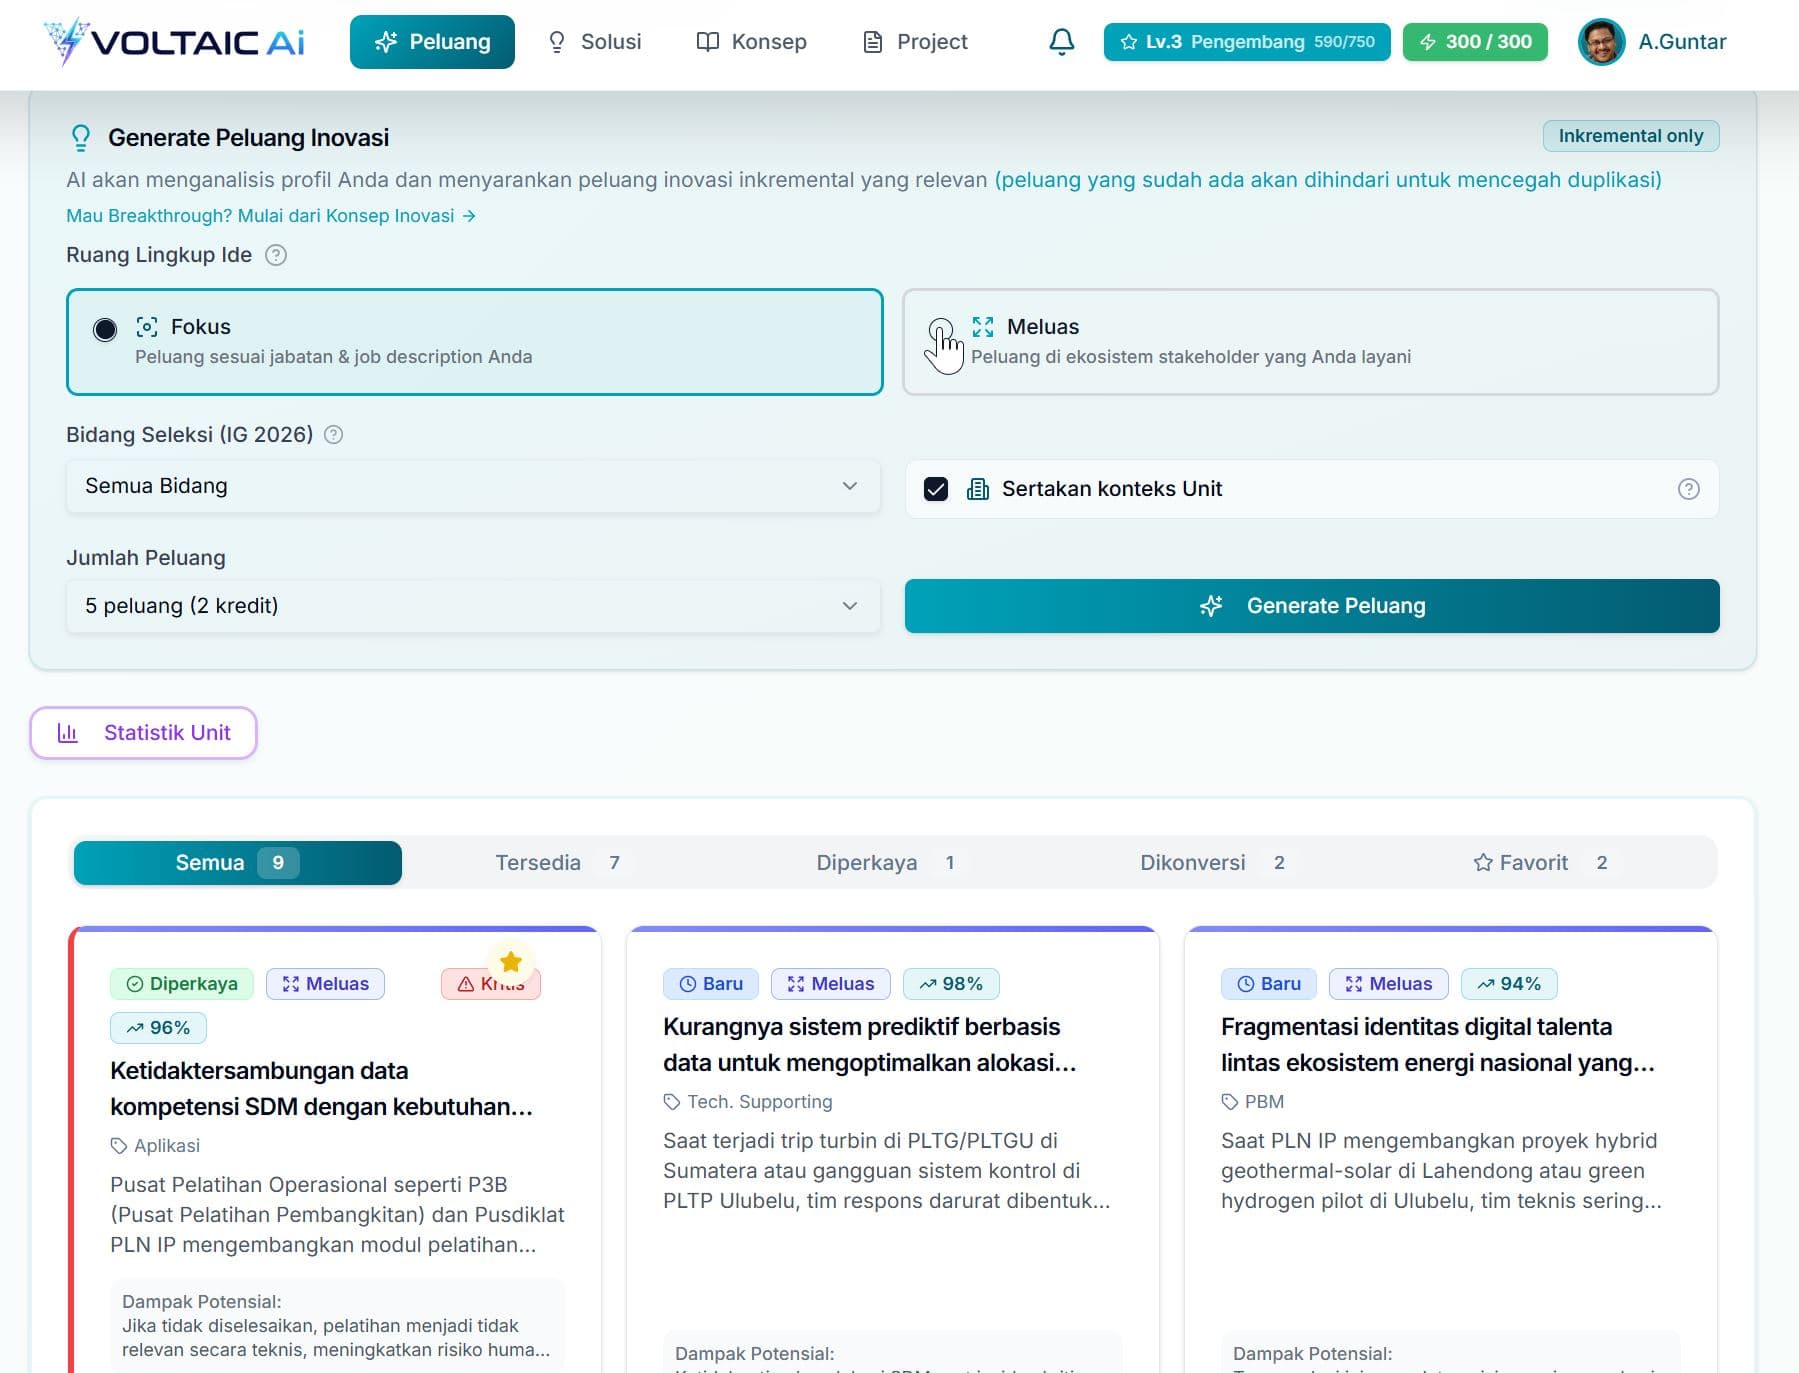Click the Lv.3 Pengembang level badge

(1247, 42)
